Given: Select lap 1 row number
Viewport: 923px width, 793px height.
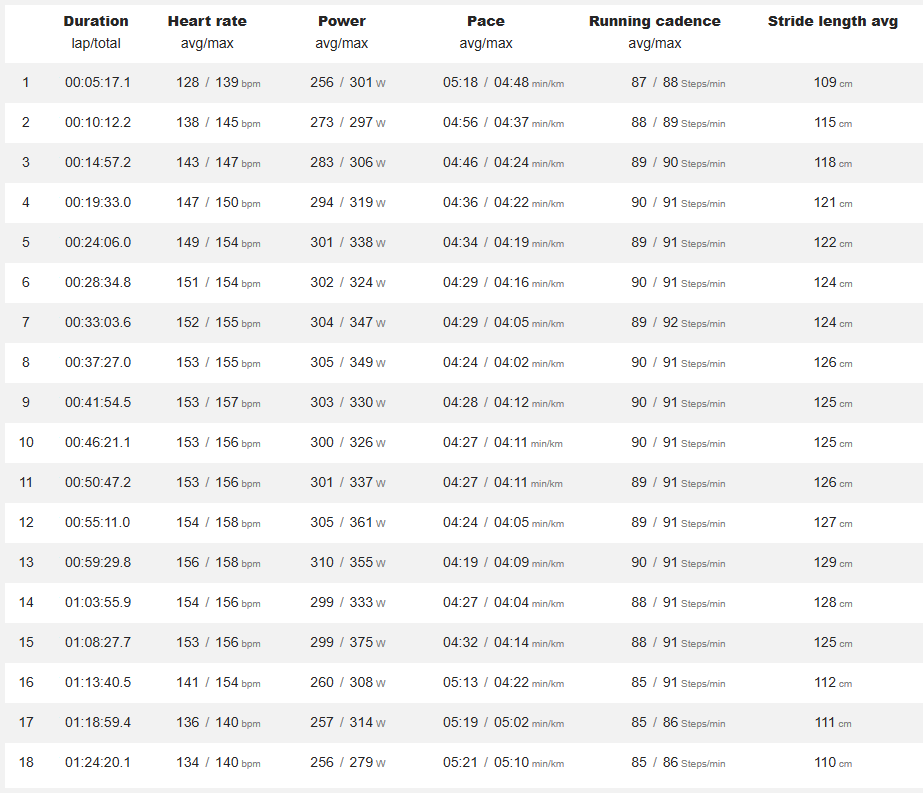Looking at the screenshot, I should [x=25, y=82].
